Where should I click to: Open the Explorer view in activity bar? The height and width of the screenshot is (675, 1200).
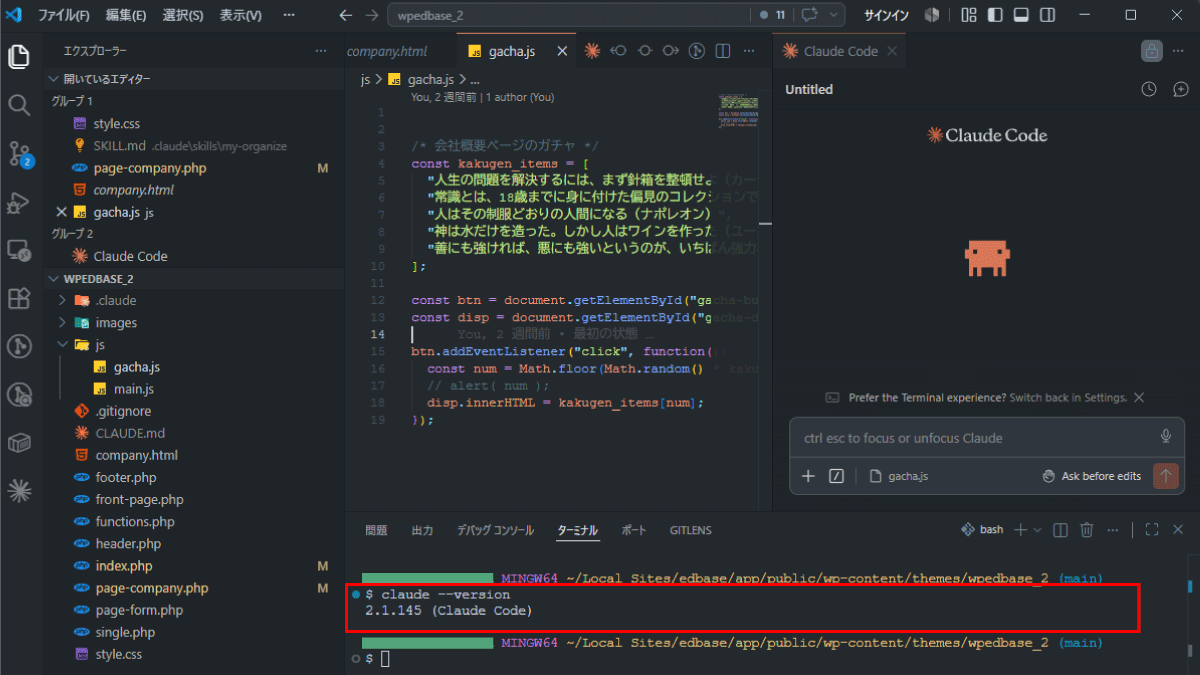(18, 56)
